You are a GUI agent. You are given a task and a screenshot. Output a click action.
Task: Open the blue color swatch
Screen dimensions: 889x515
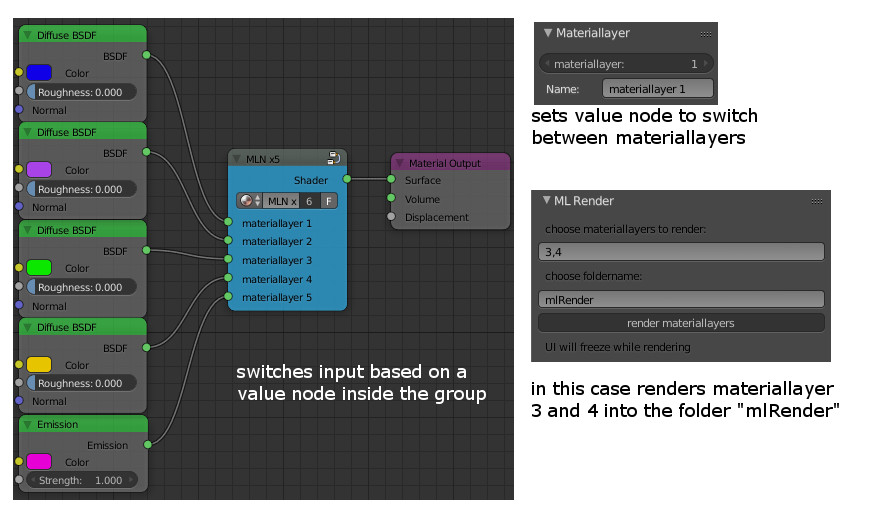(x=39, y=73)
